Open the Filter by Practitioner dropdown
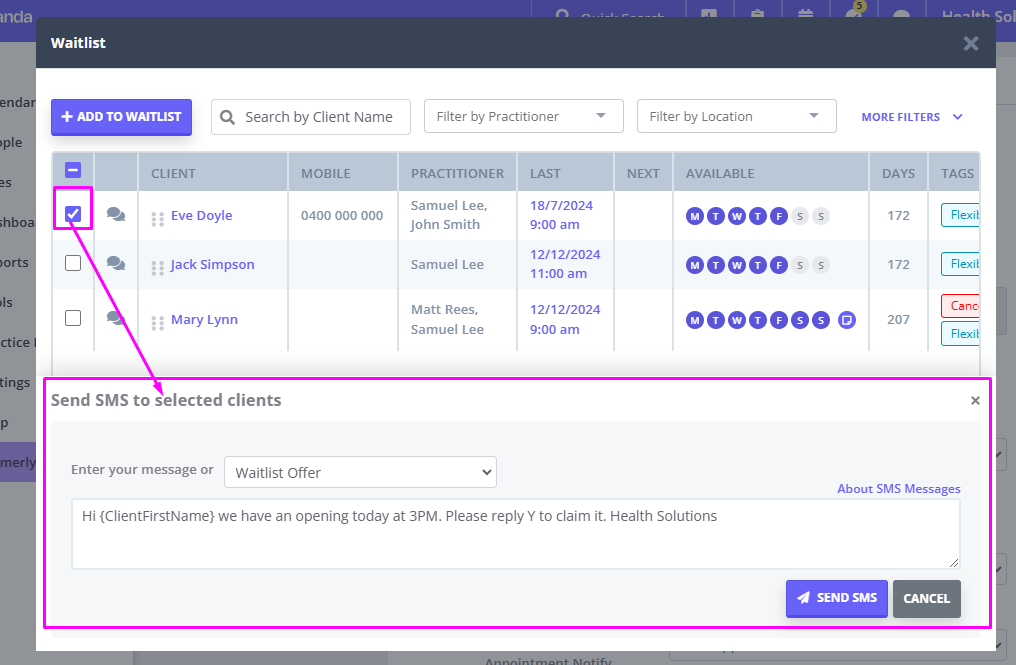Screen dimensions: 1016x665 pyautogui.click(x=523, y=116)
